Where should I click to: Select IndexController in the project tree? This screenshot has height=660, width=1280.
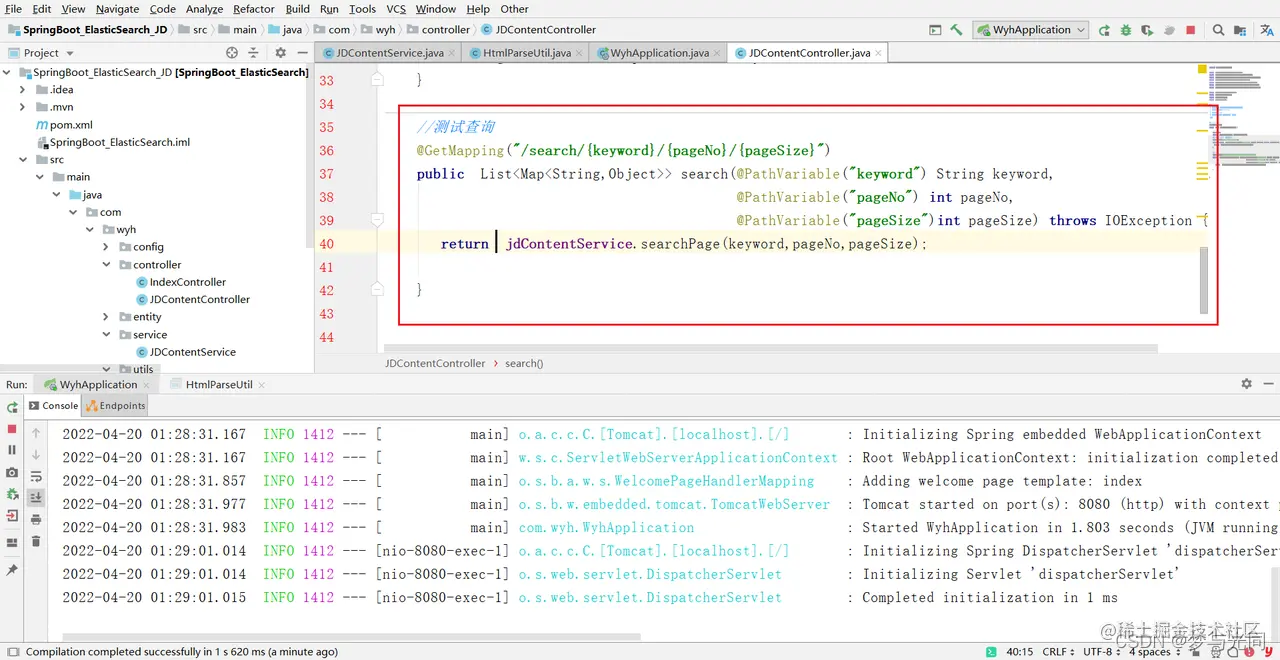[x=180, y=282]
